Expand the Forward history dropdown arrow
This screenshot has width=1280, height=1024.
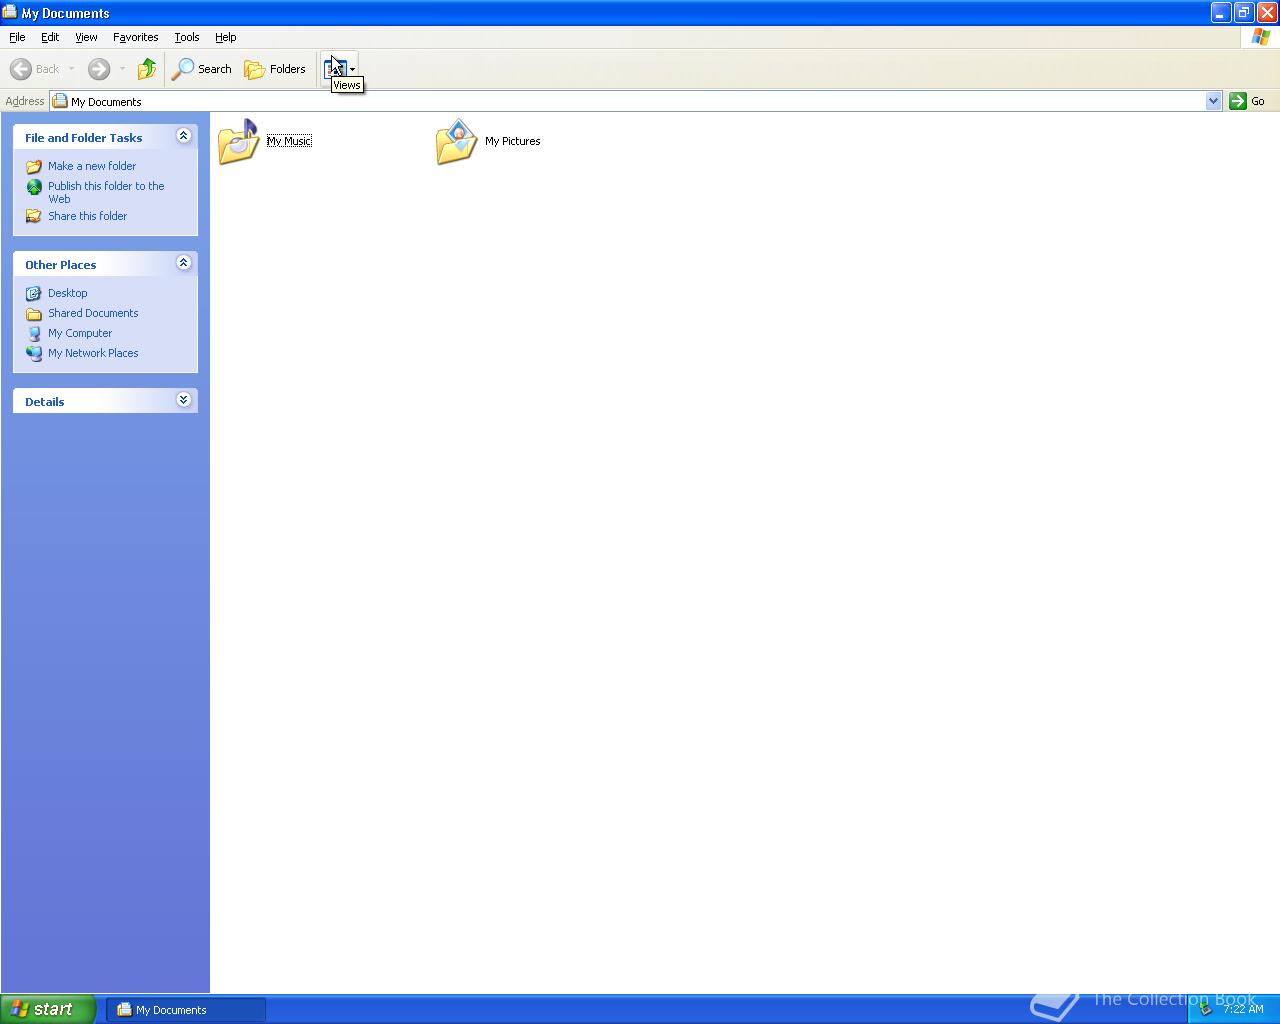[x=122, y=69]
